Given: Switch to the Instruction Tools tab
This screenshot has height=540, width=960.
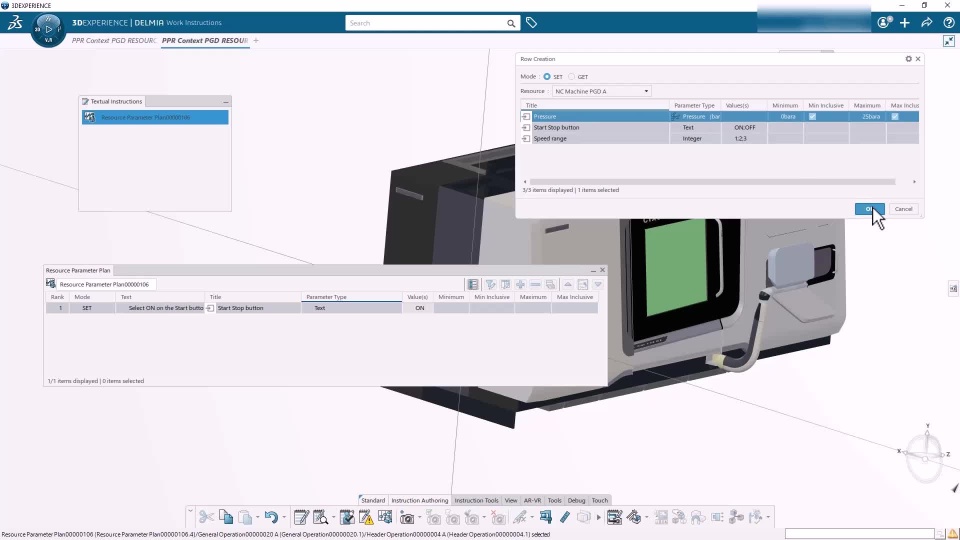Looking at the screenshot, I should coord(476,500).
